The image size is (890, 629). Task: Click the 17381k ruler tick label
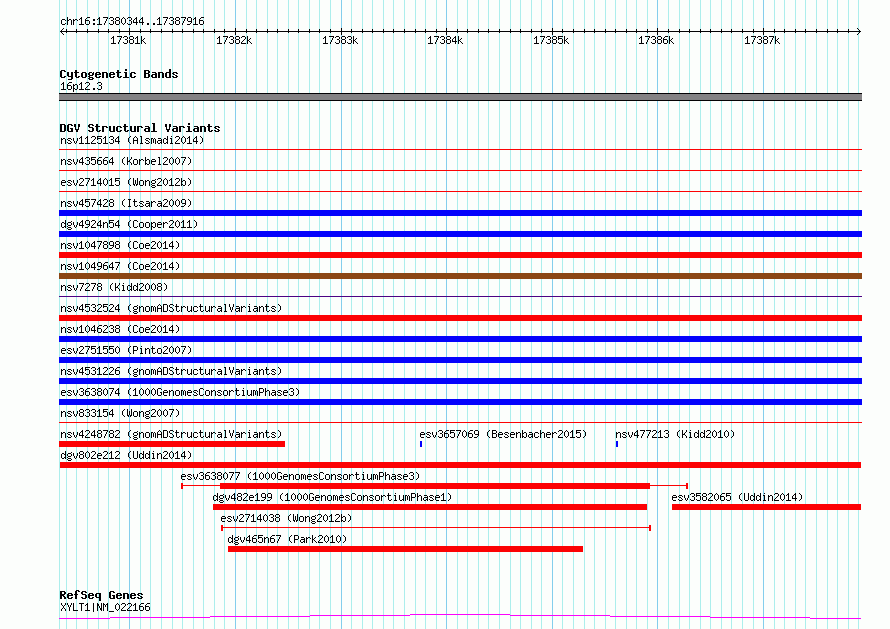128,40
